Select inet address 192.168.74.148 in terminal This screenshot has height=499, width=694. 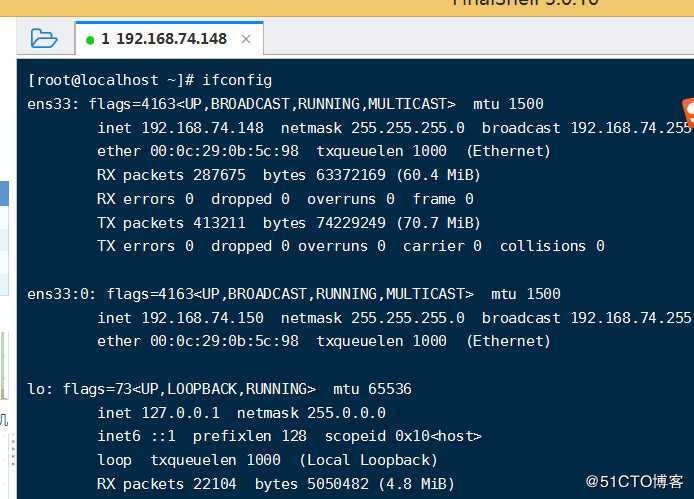(202, 128)
